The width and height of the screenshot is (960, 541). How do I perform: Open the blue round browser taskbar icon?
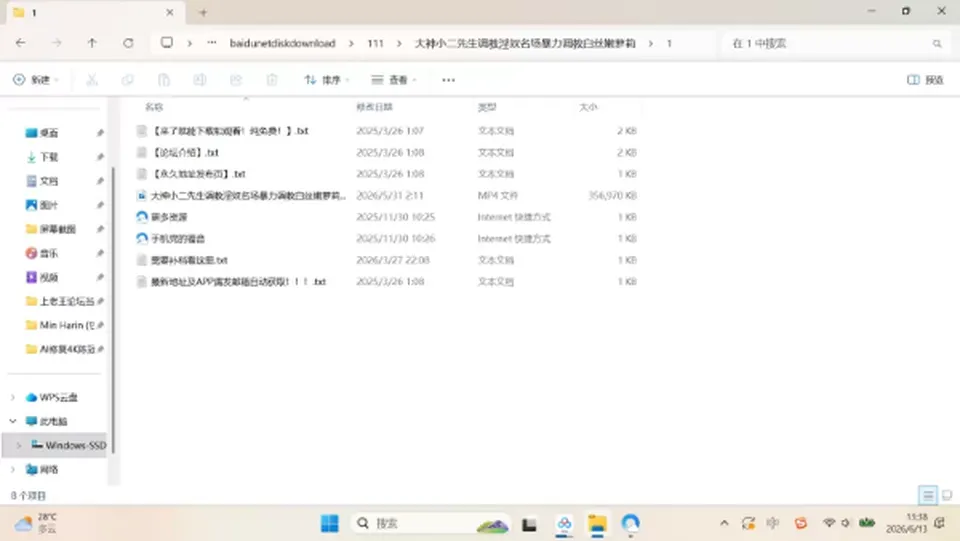pos(630,523)
